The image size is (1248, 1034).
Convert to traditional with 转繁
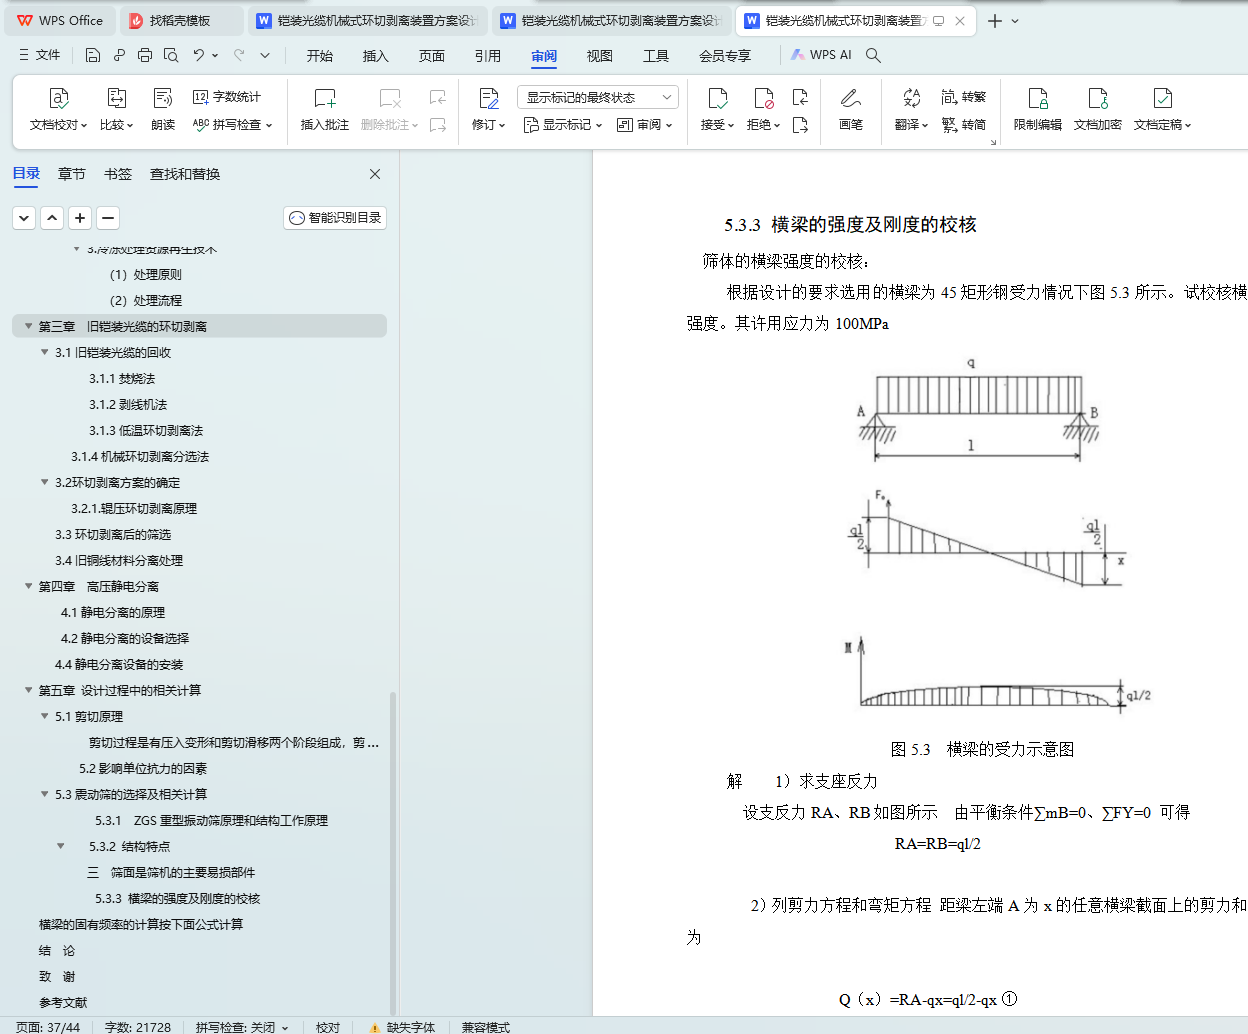(964, 97)
